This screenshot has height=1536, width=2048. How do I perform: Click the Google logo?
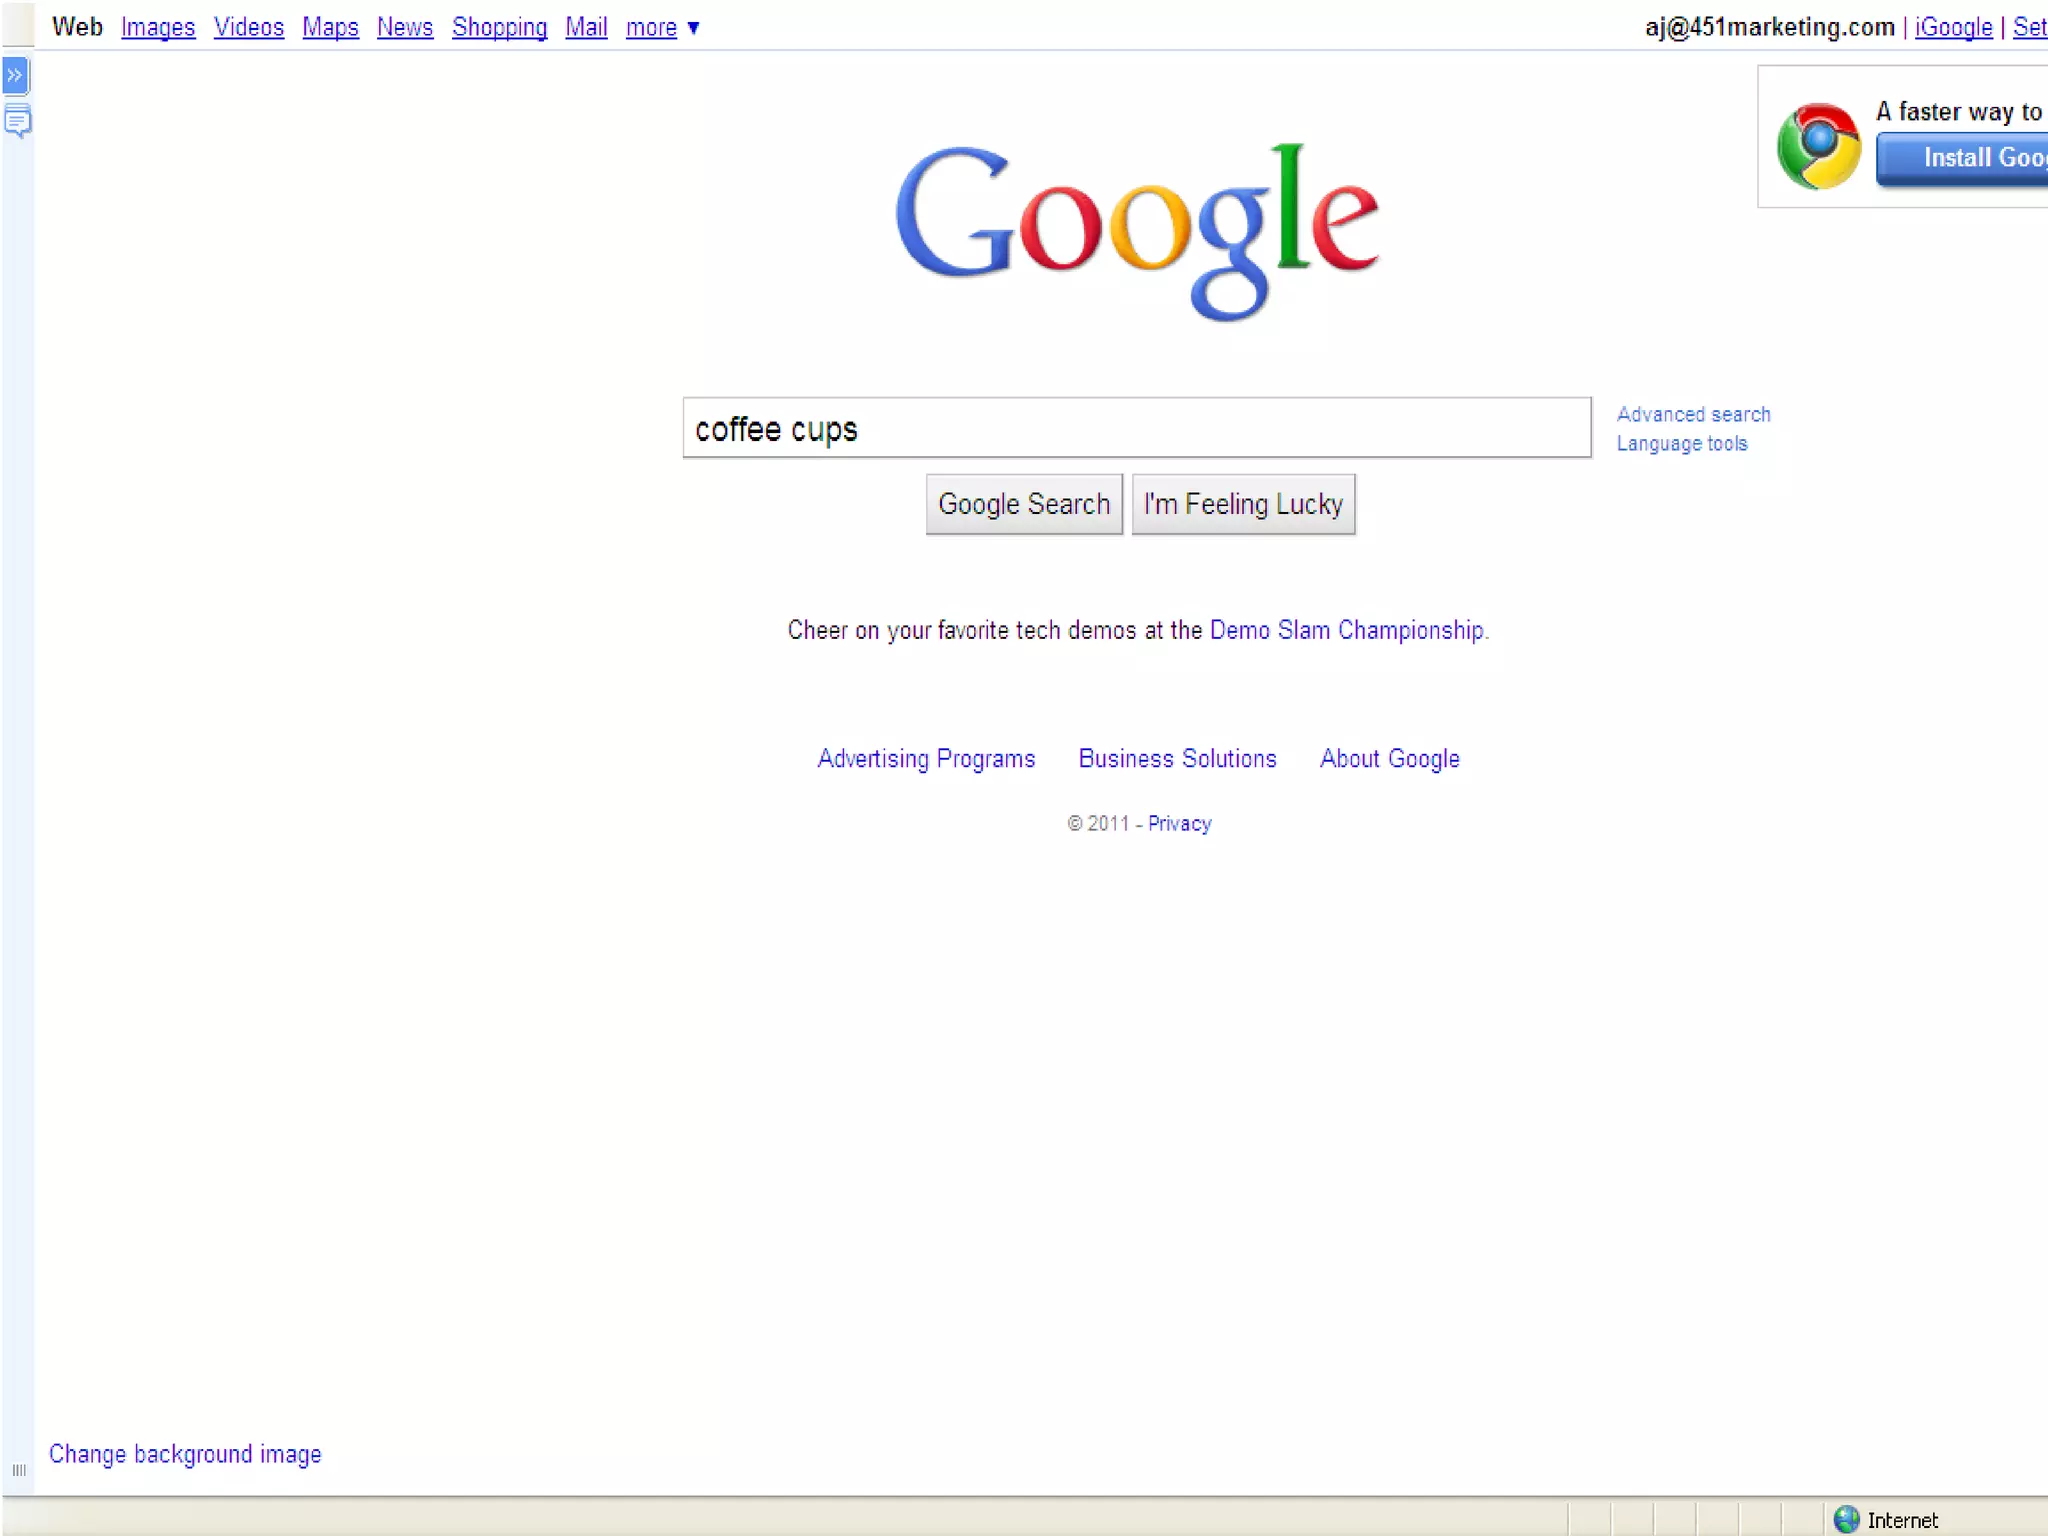point(1137,230)
